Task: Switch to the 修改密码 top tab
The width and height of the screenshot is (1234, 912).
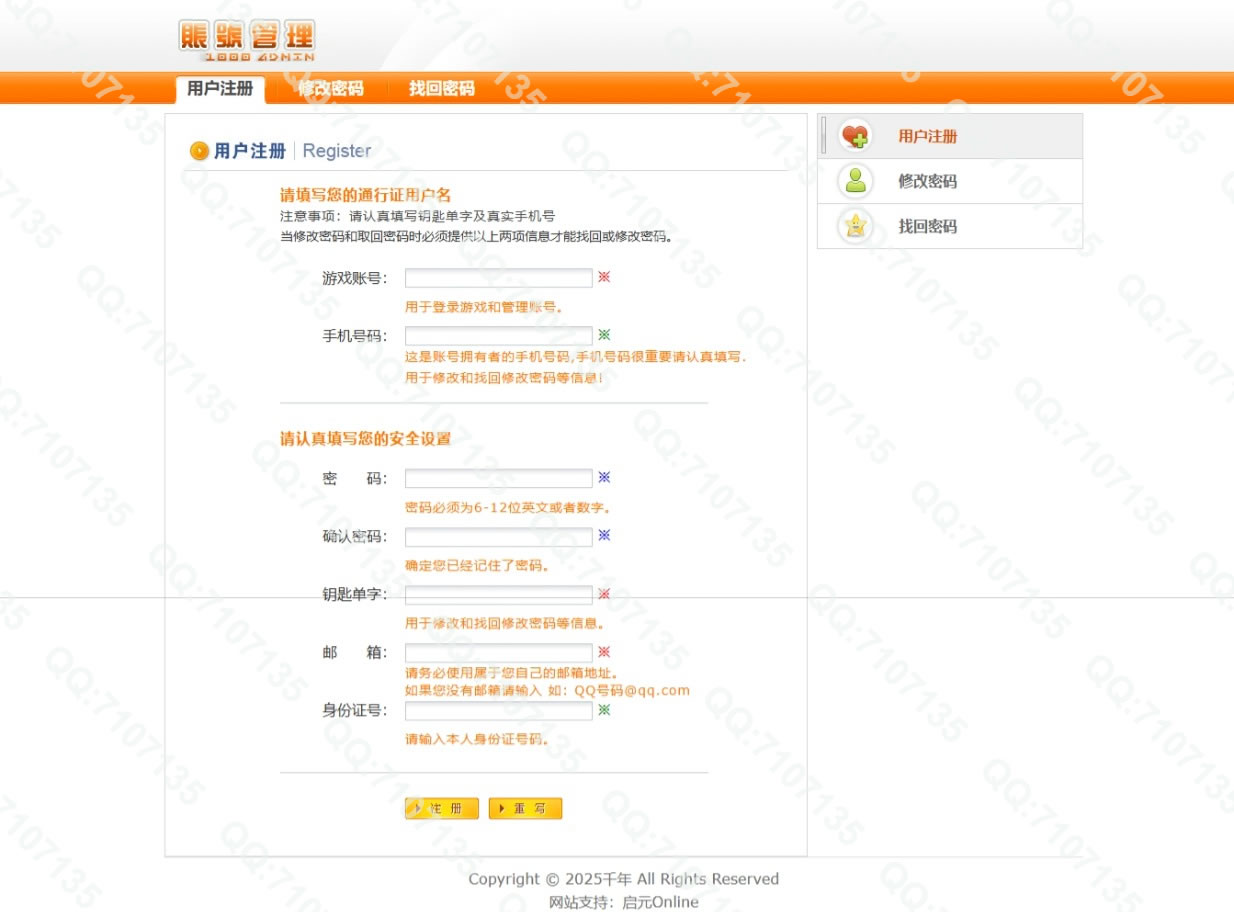Action: 330,88
